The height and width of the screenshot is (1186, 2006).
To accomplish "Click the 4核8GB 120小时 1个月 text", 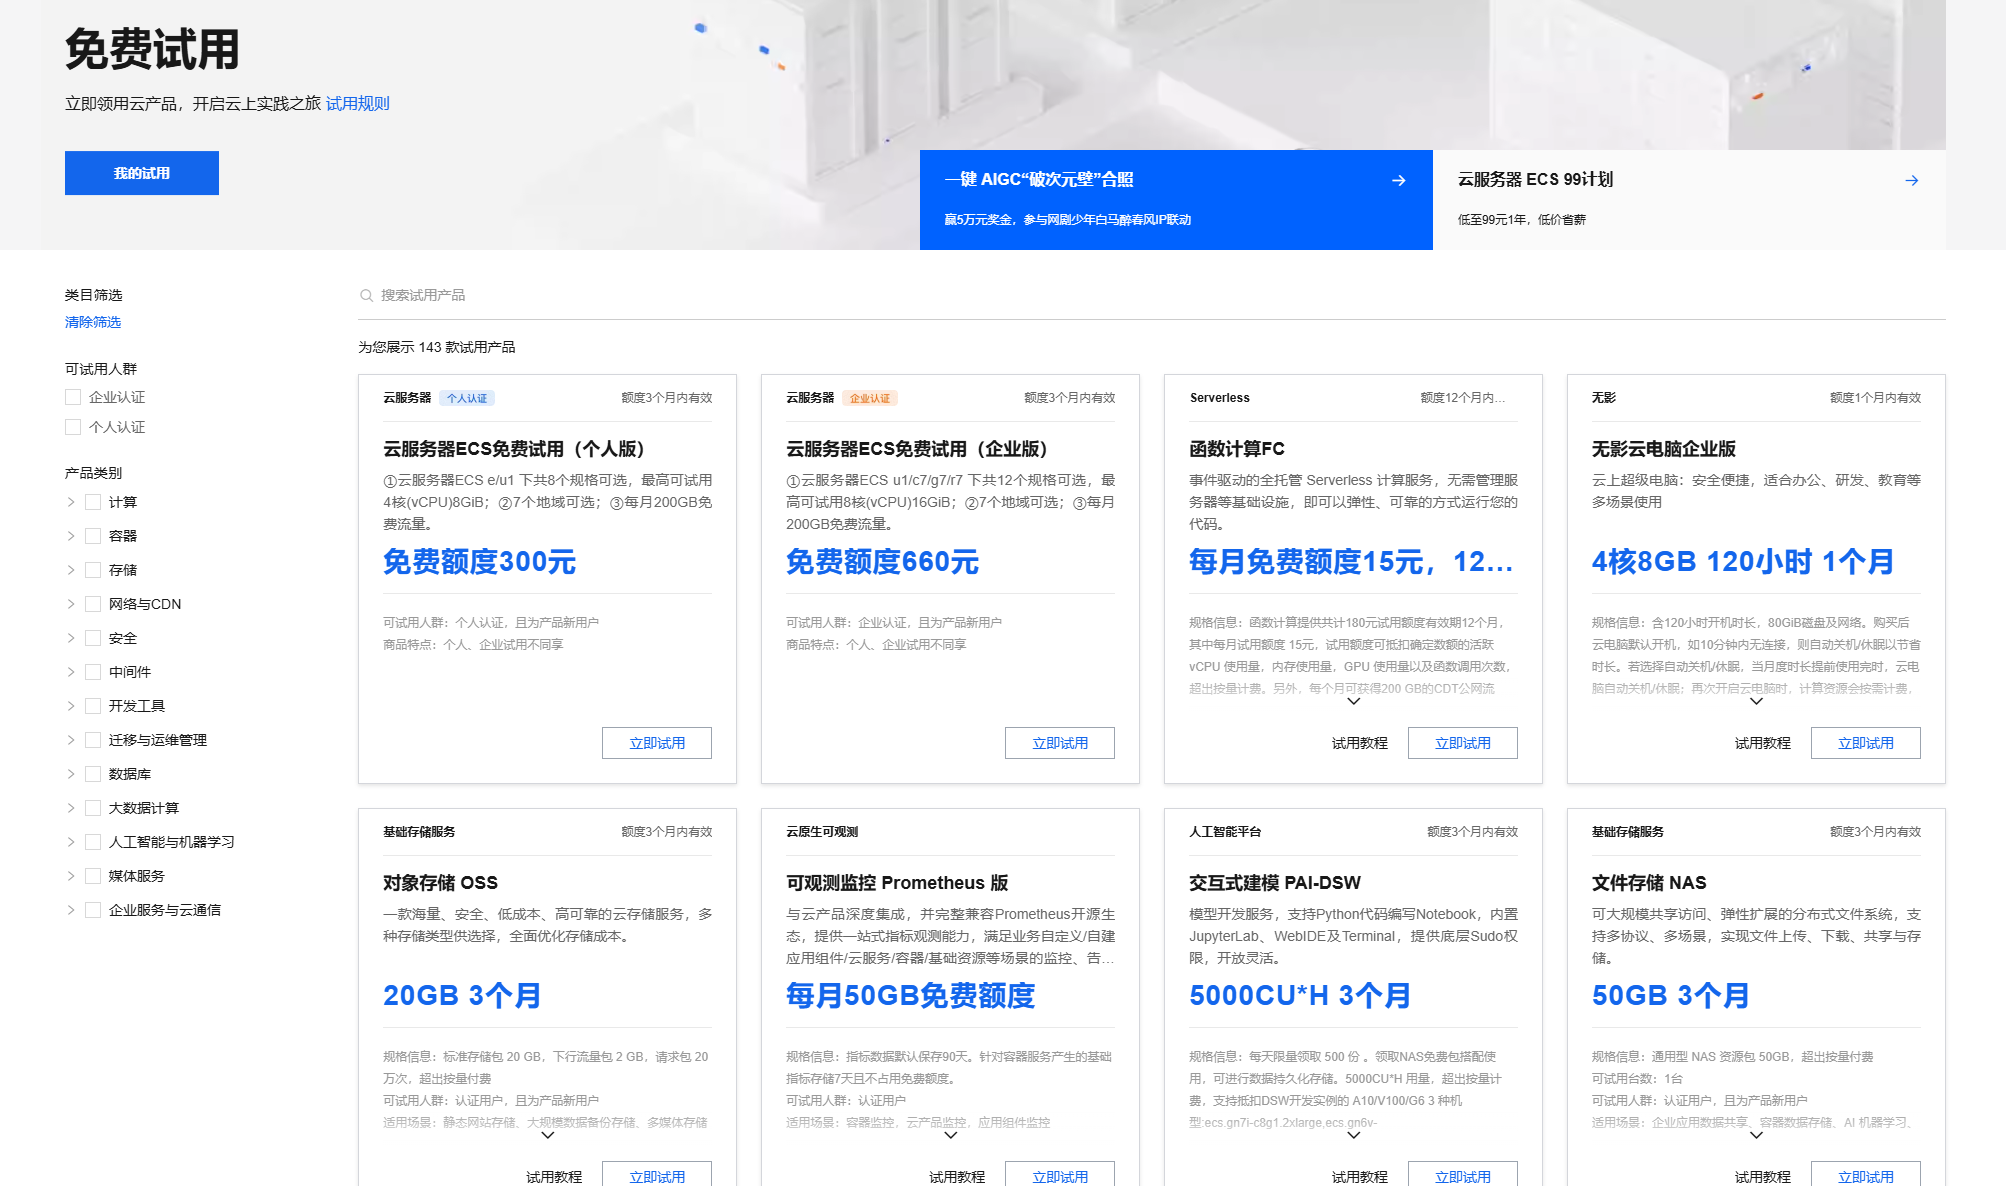I will click(x=1743, y=562).
